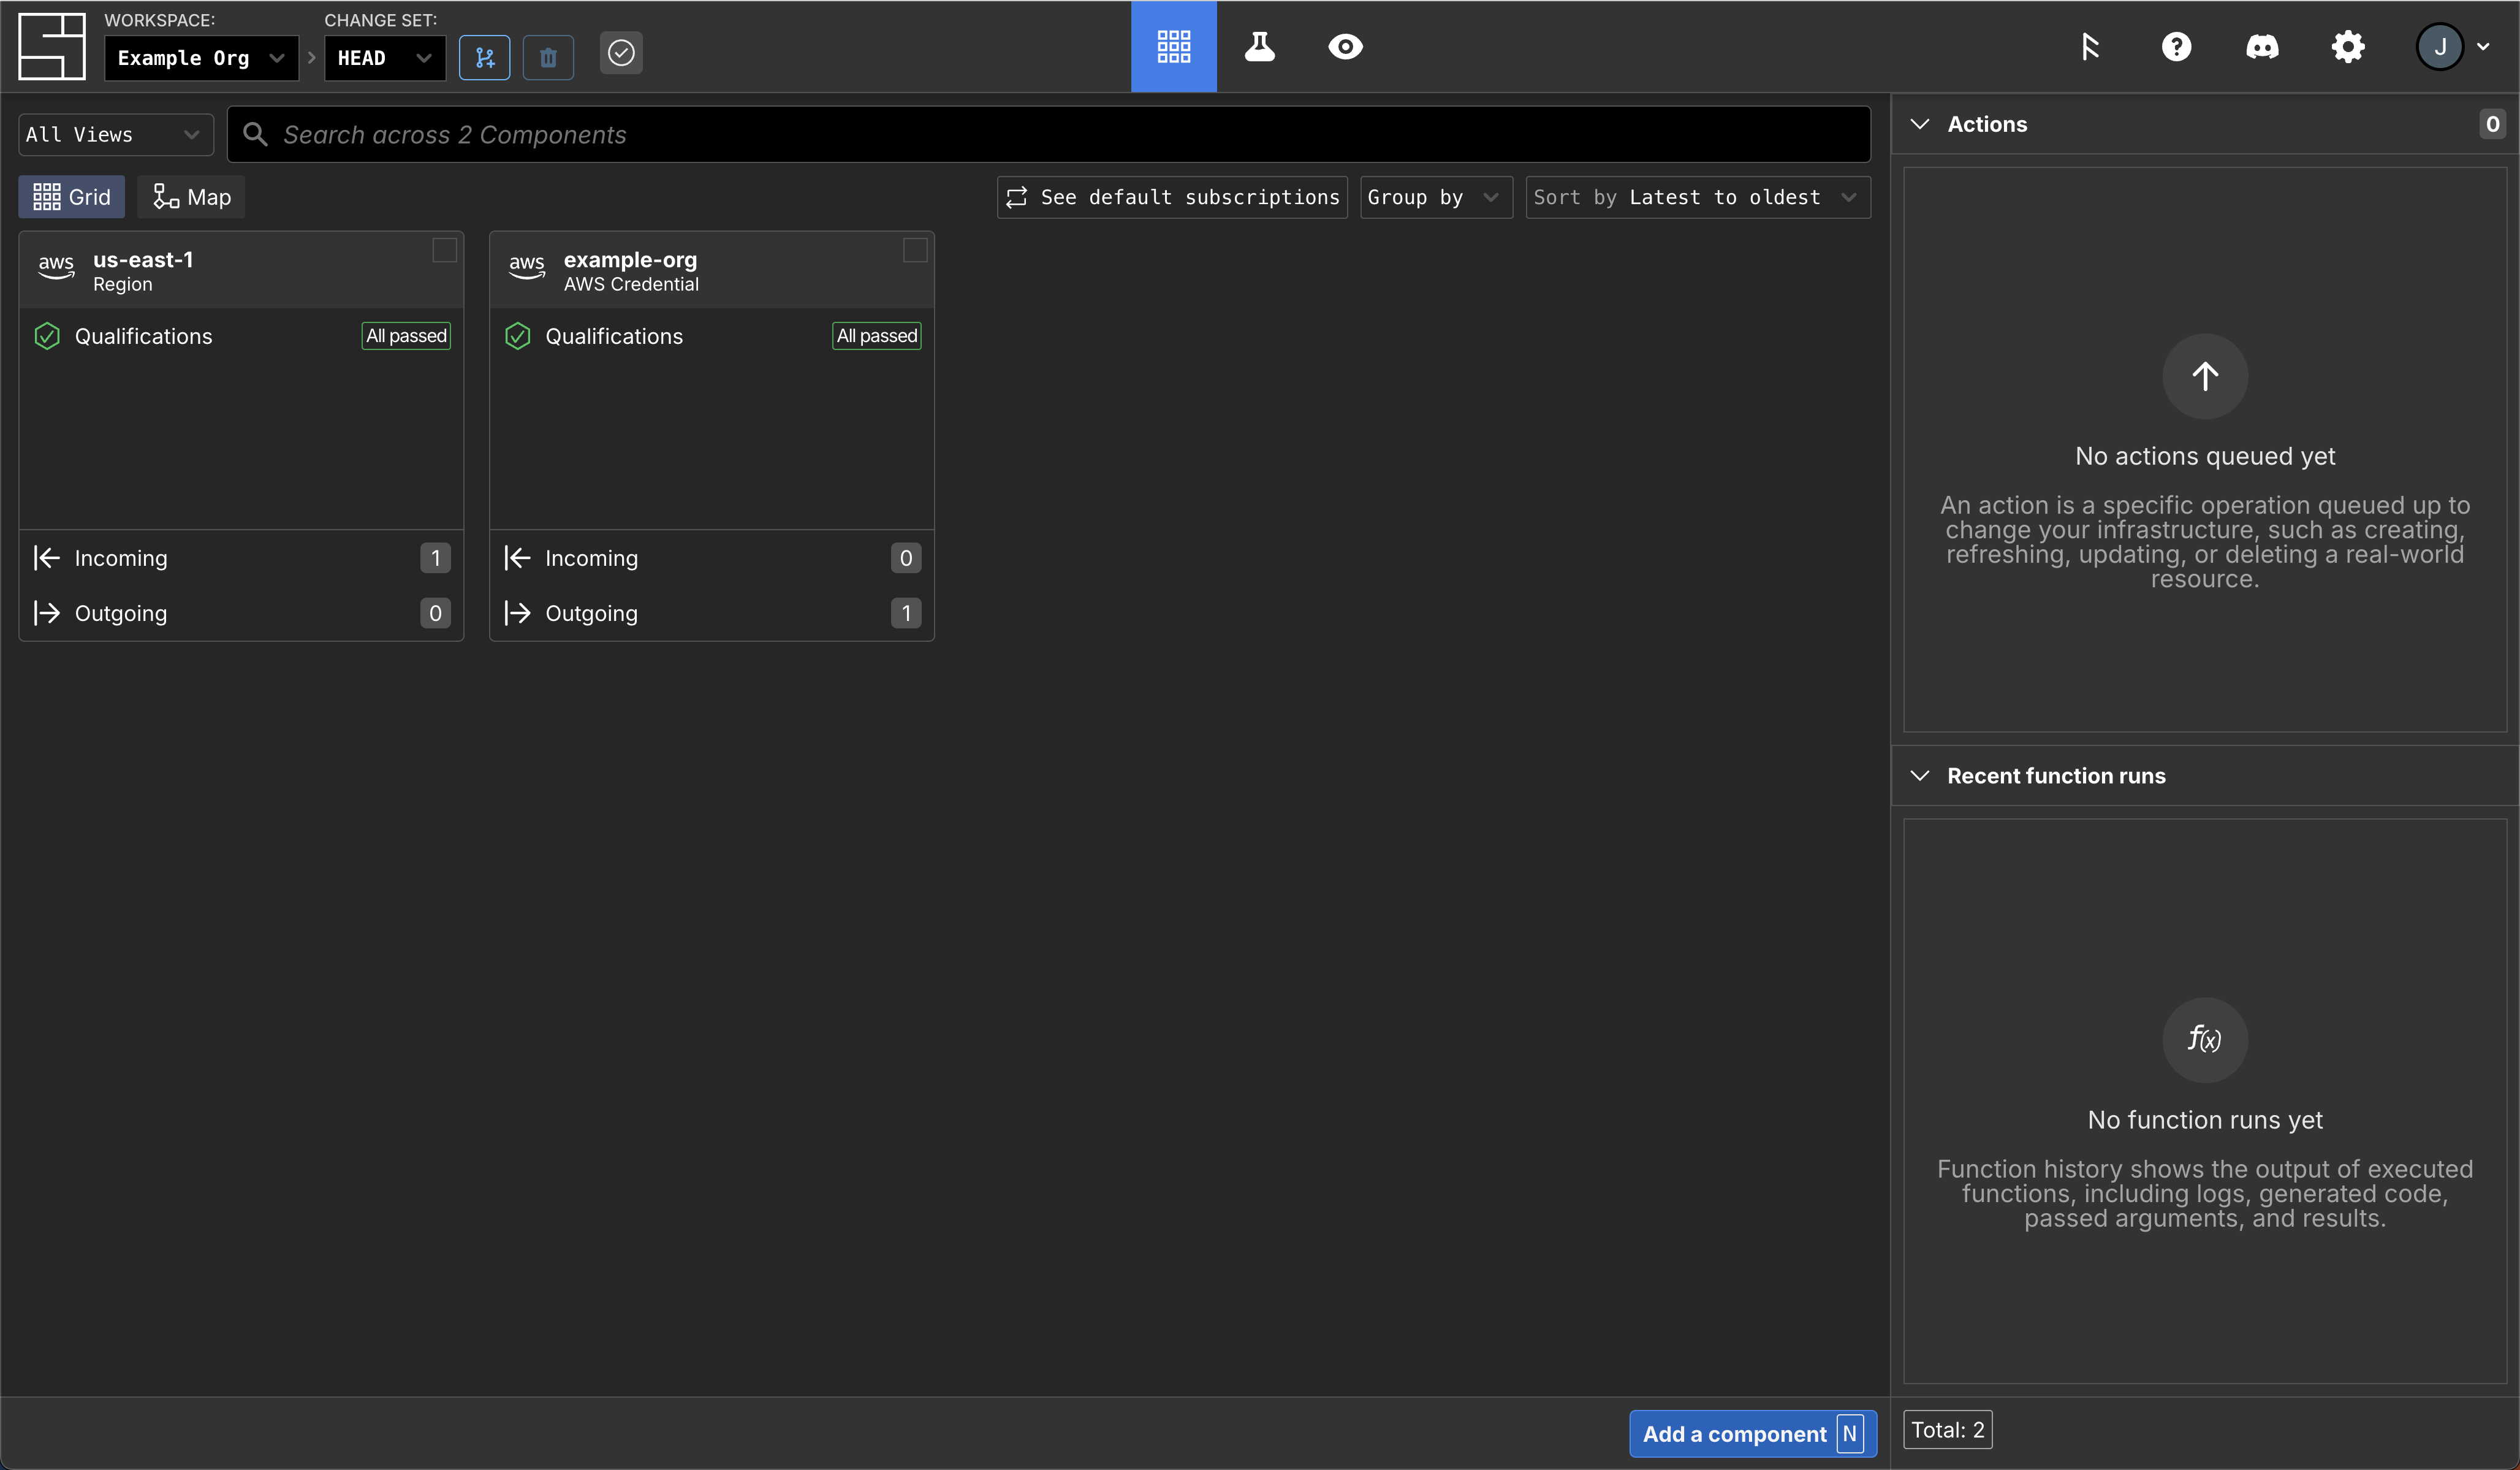This screenshot has width=2520, height=1470.
Task: Open the Example Org workspace dropdown
Action: [x=201, y=58]
